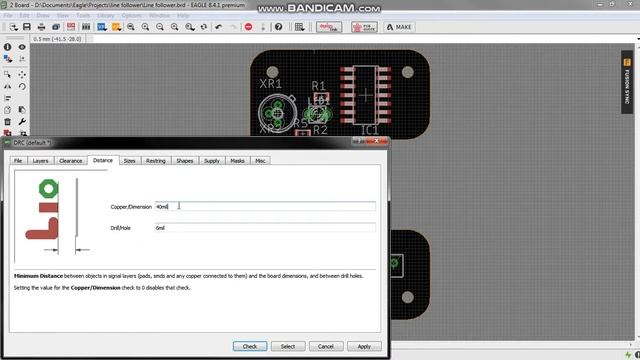Select the Align tool
Viewport: 640px width, 360px height.
click(7, 98)
